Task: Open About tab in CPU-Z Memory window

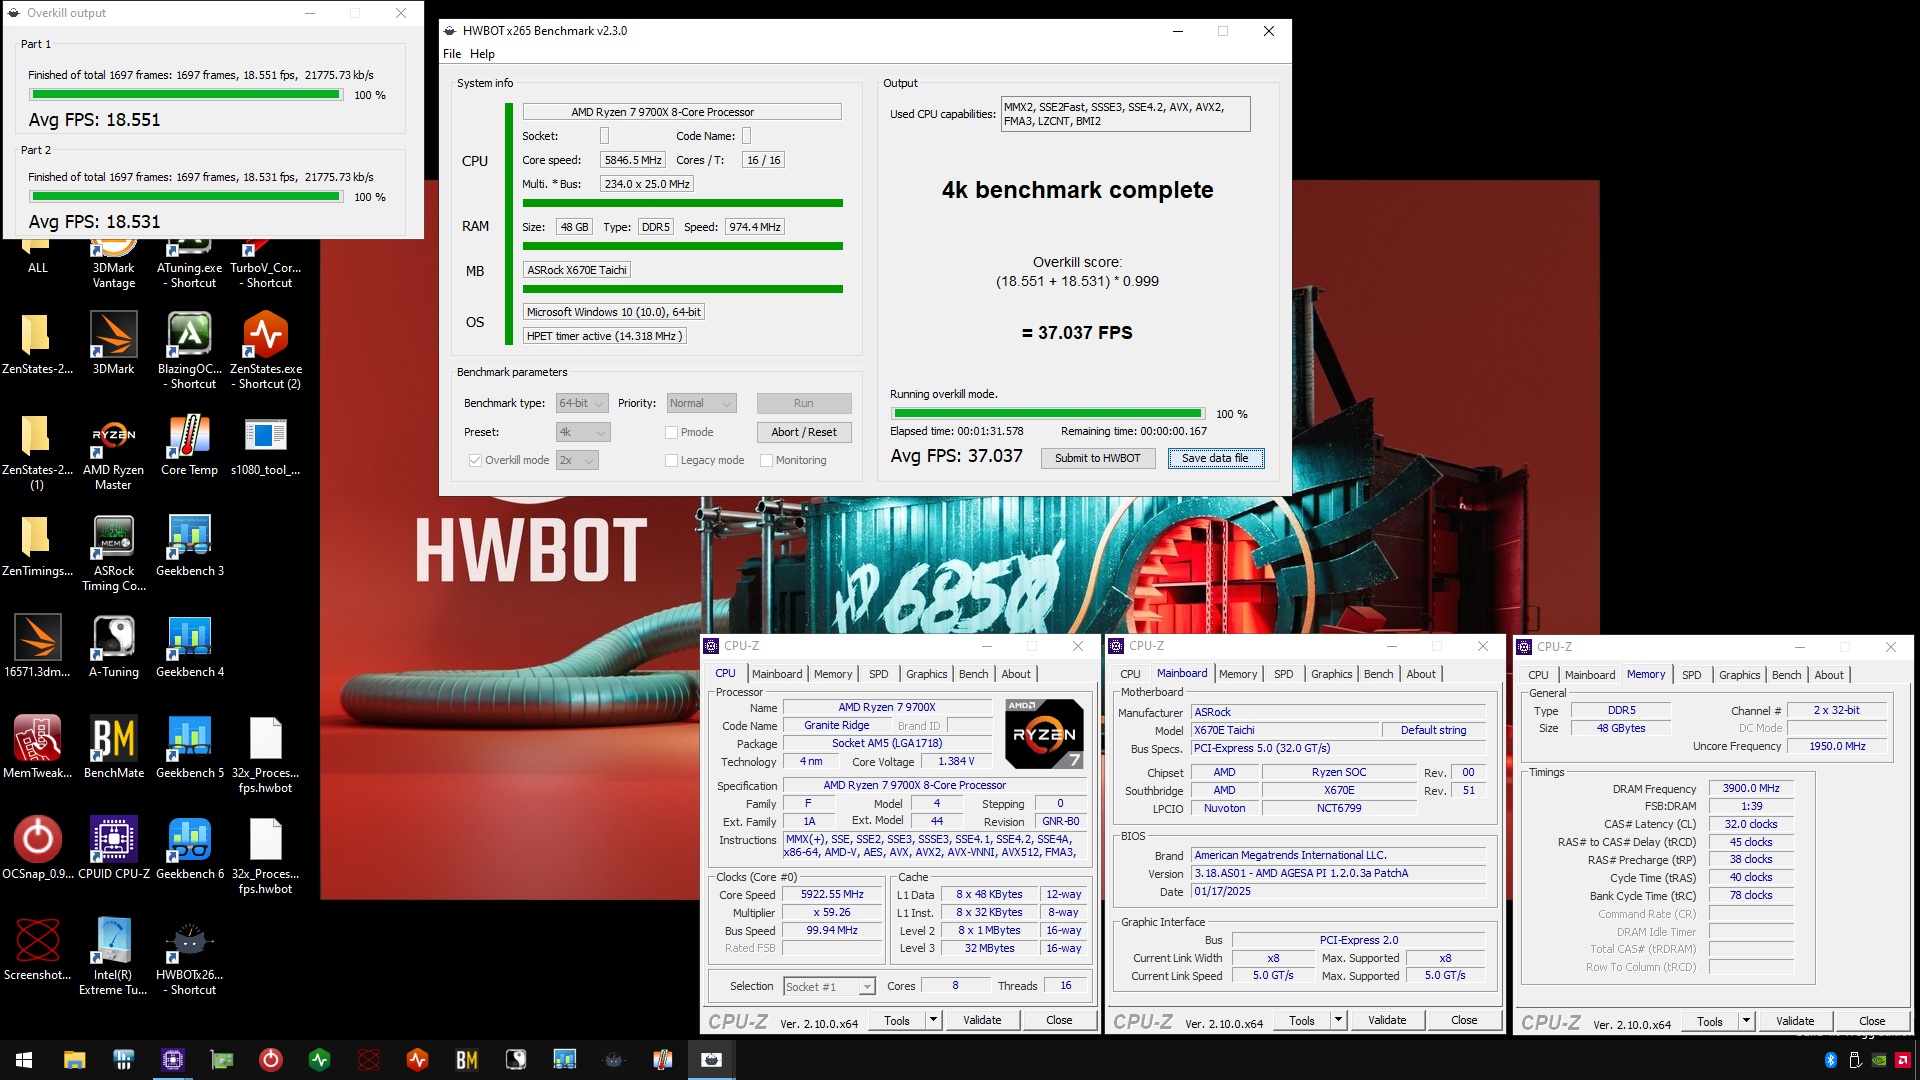Action: coord(1829,675)
